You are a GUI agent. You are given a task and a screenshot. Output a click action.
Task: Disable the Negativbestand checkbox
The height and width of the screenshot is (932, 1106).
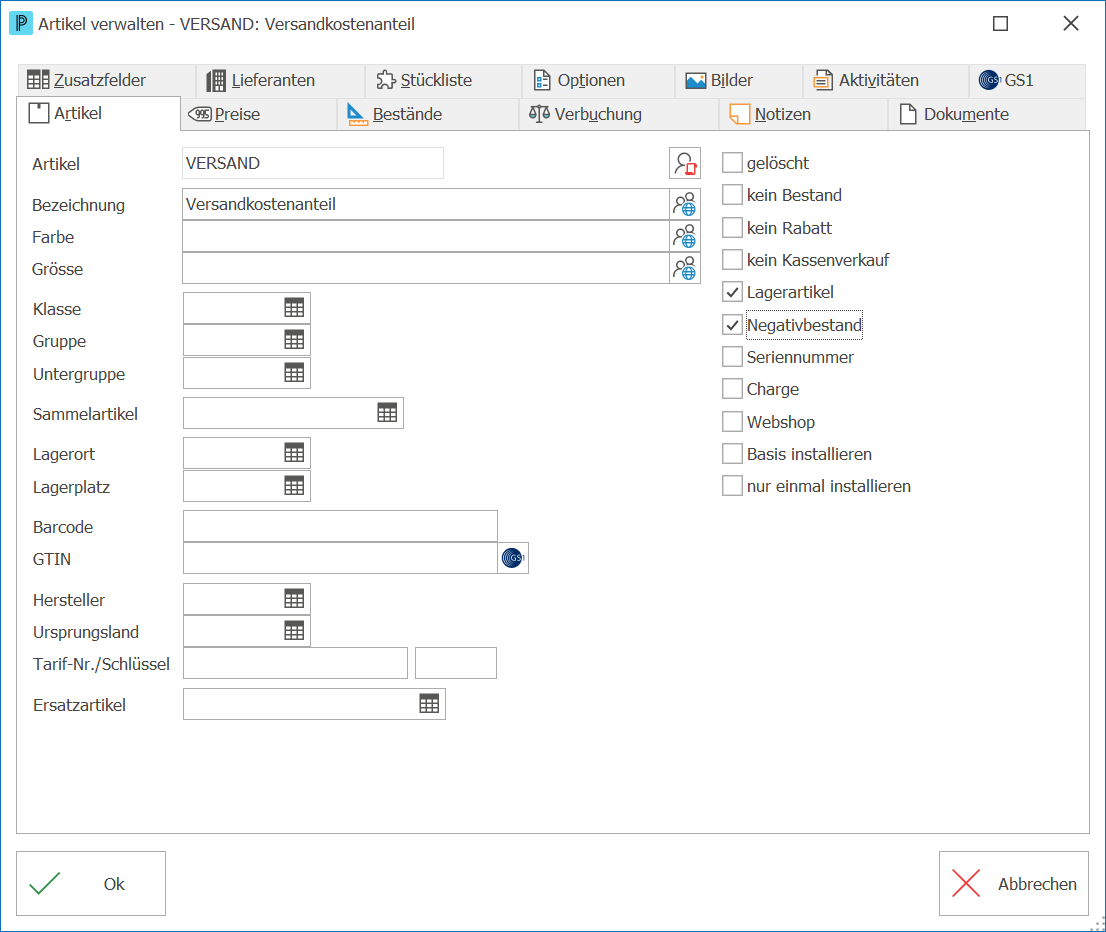(x=732, y=325)
